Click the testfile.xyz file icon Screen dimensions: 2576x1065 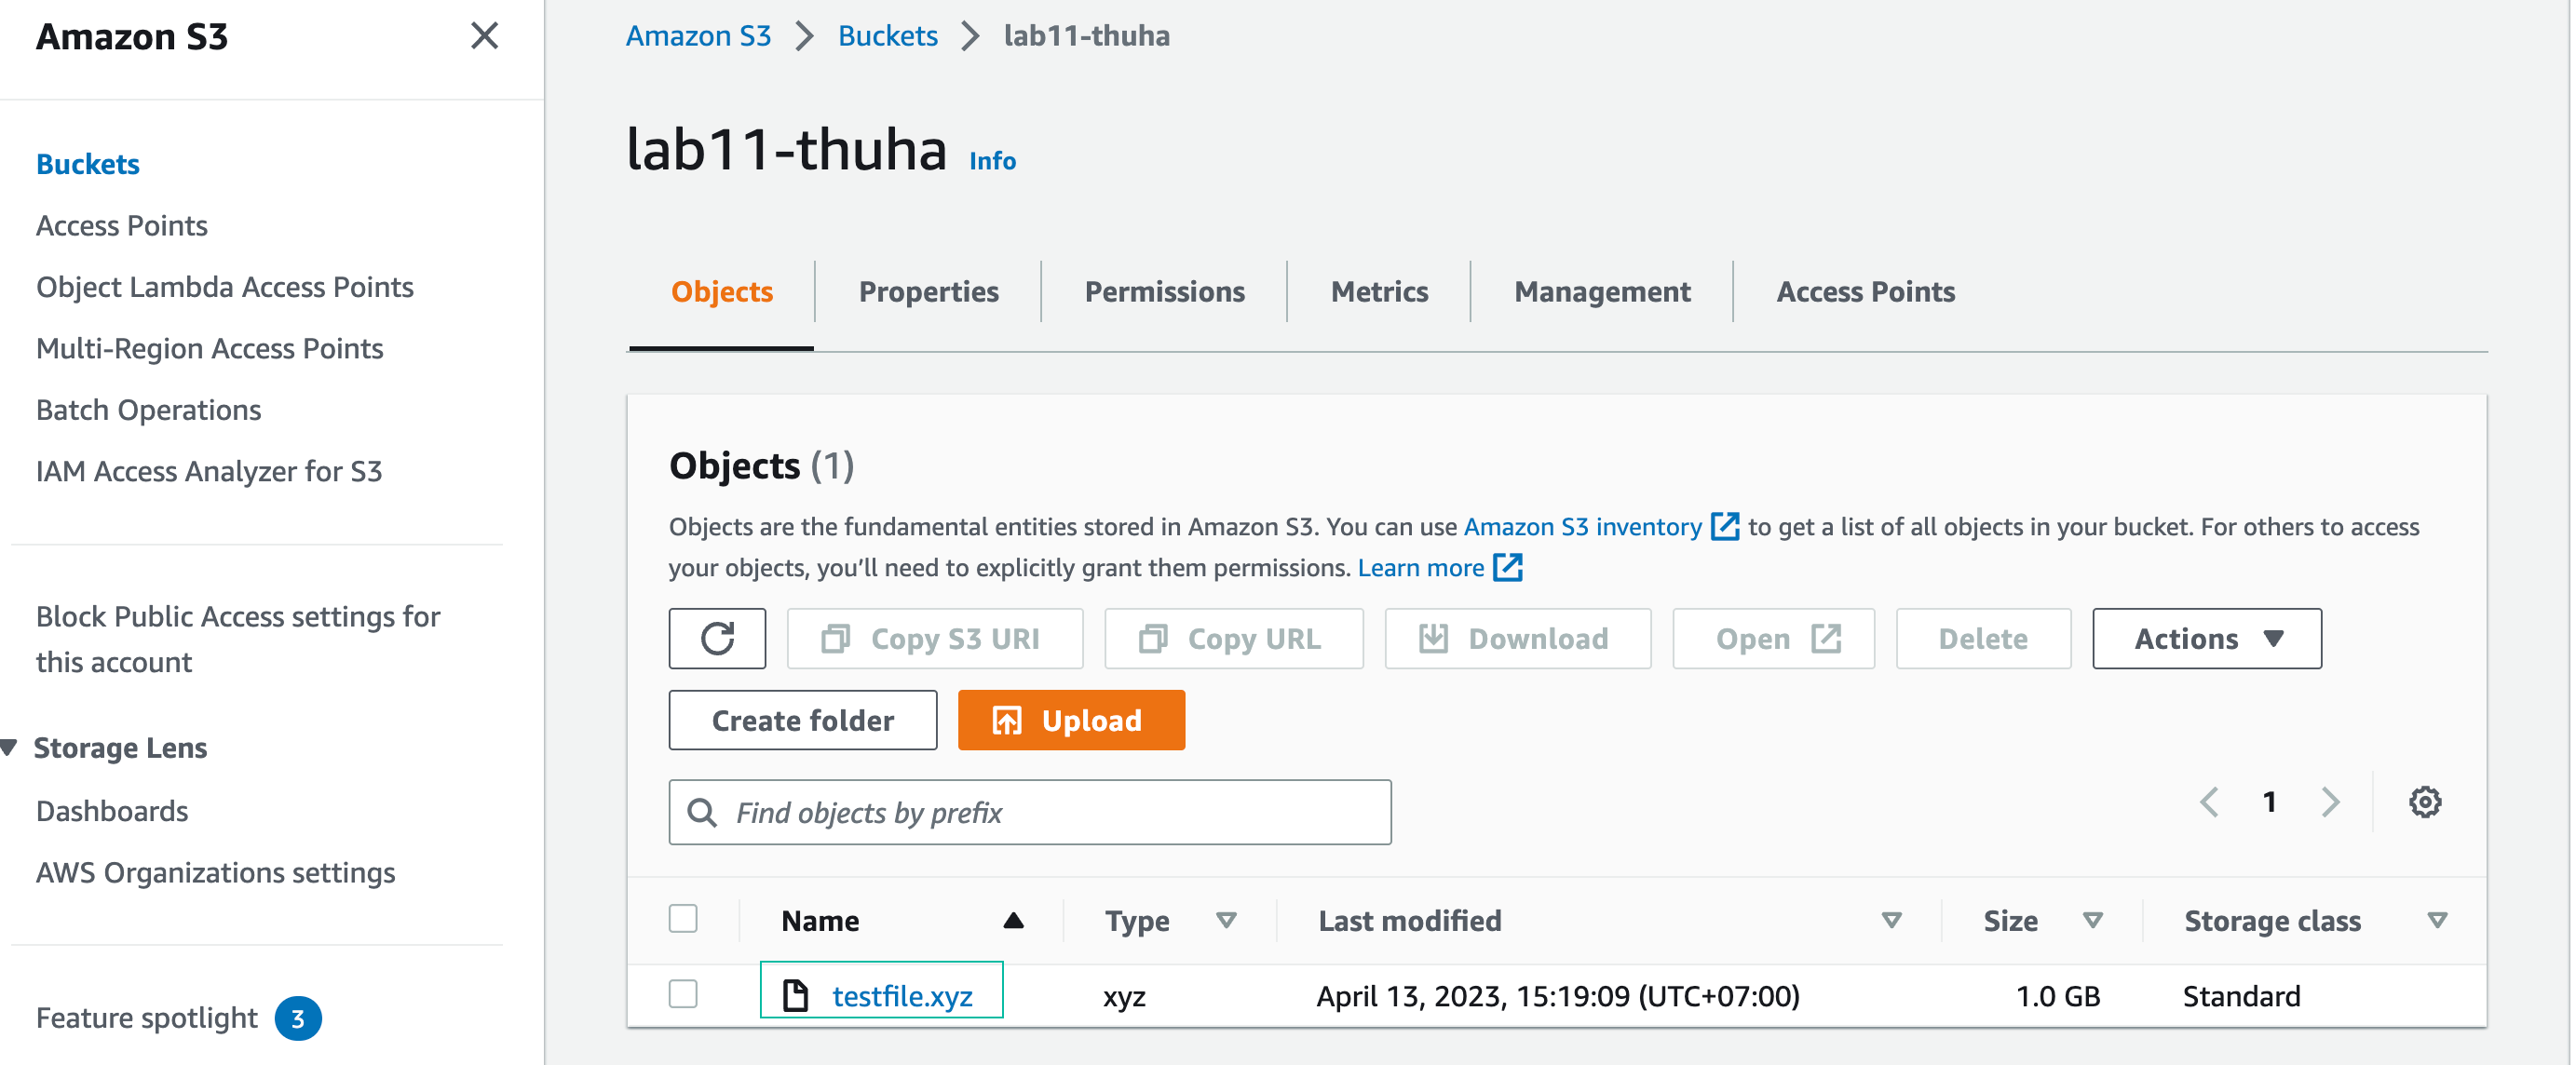795,995
